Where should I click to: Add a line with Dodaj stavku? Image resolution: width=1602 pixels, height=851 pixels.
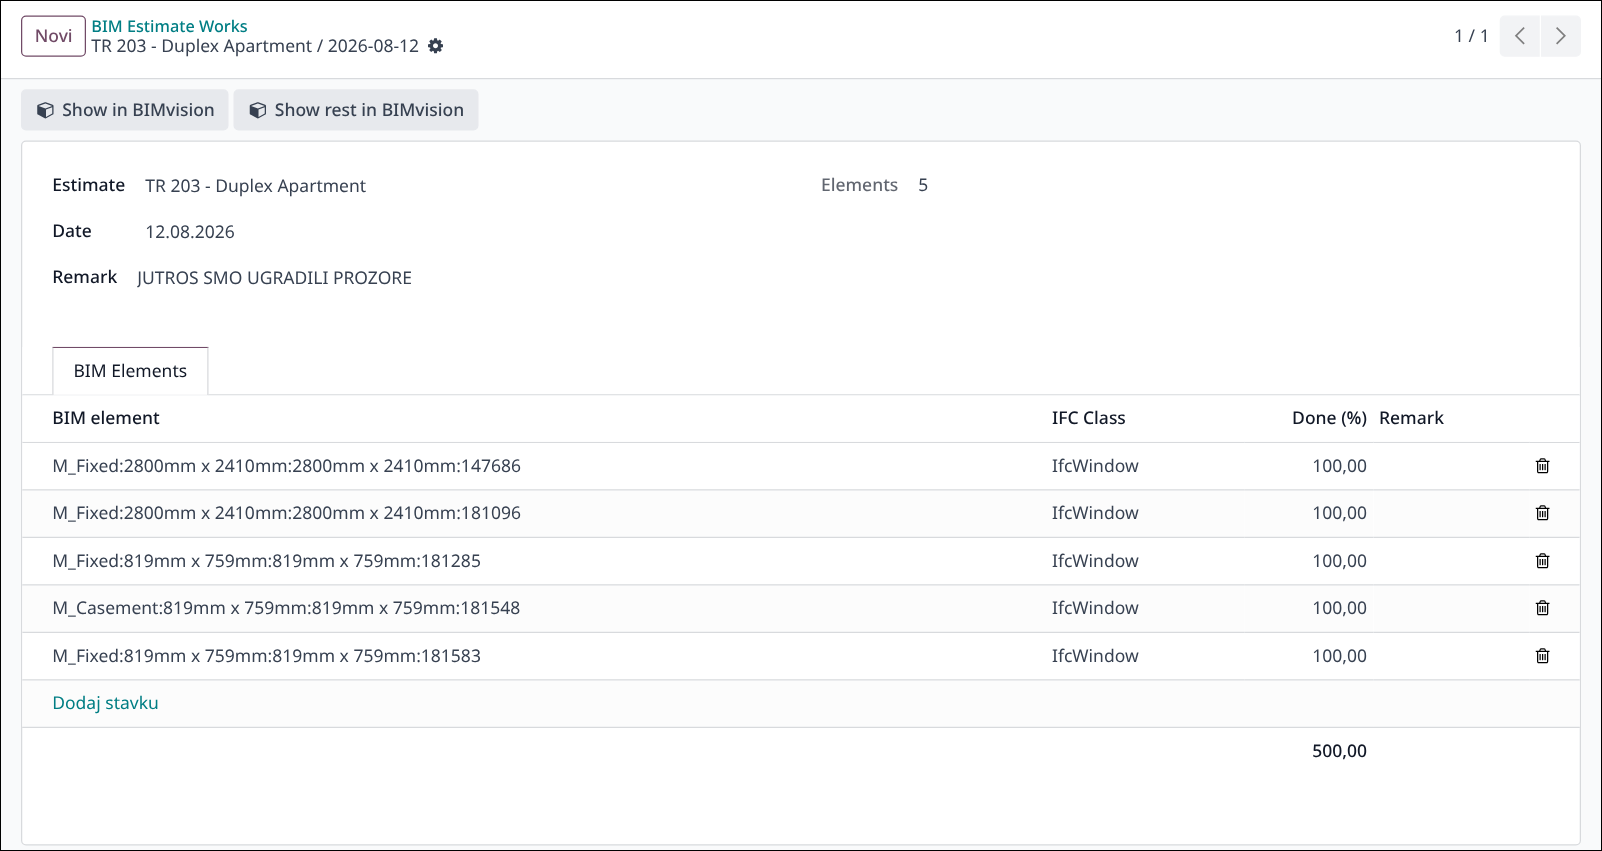[x=105, y=703]
